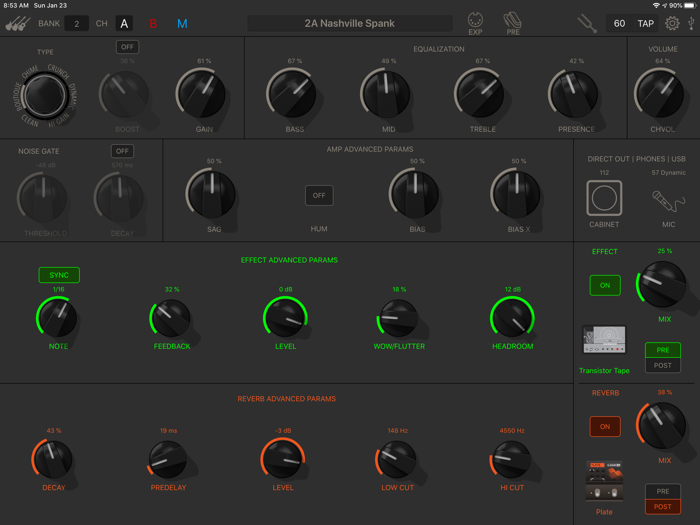Click the NOTE knob
The width and height of the screenshot is (700, 525).
coord(58,318)
